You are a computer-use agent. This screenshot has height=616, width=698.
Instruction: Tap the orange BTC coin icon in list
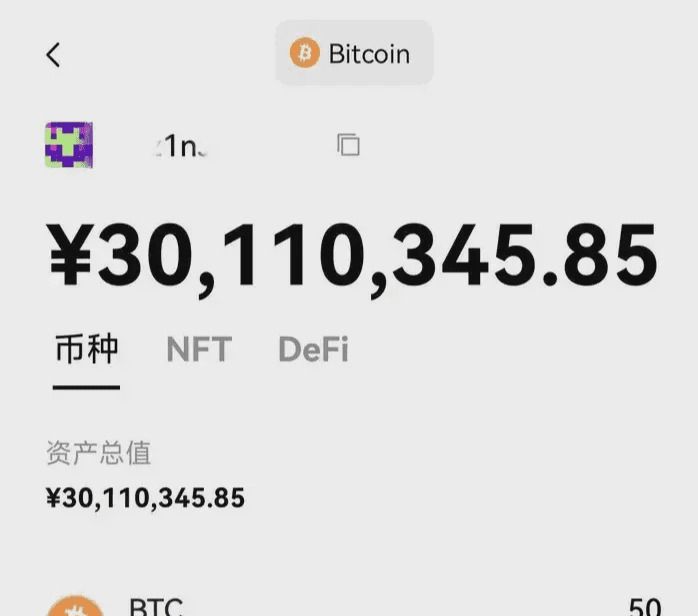click(x=75, y=606)
